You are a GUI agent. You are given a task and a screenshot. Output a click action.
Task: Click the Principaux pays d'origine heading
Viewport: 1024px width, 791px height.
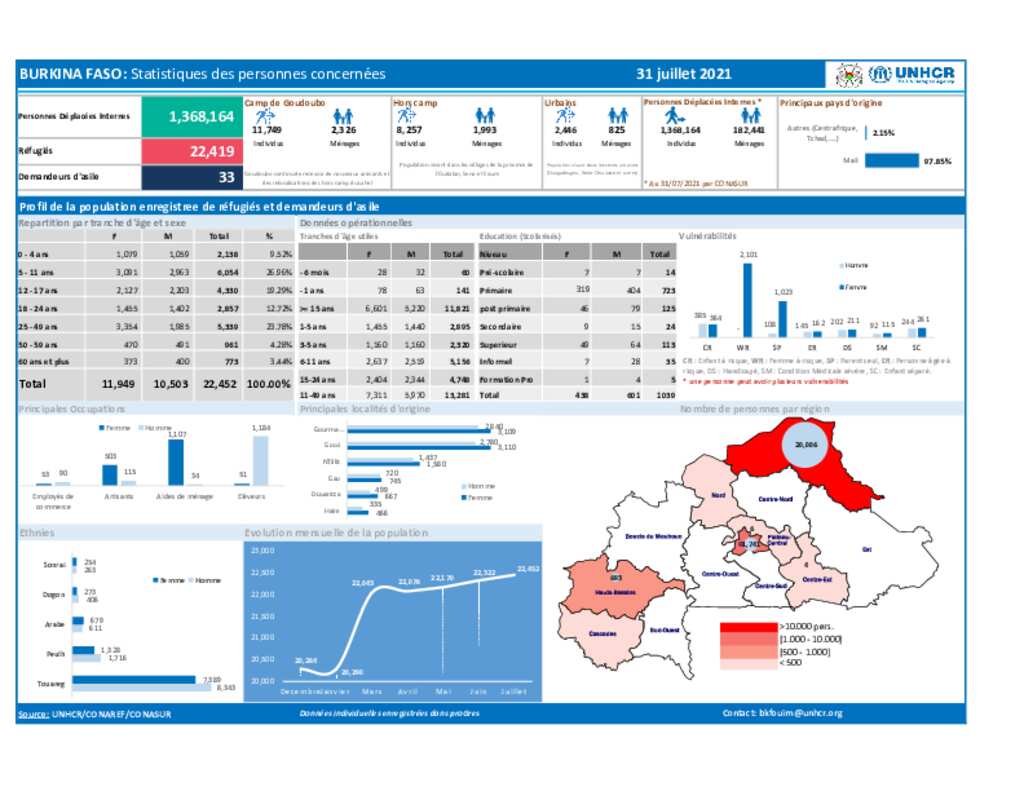pos(831,103)
